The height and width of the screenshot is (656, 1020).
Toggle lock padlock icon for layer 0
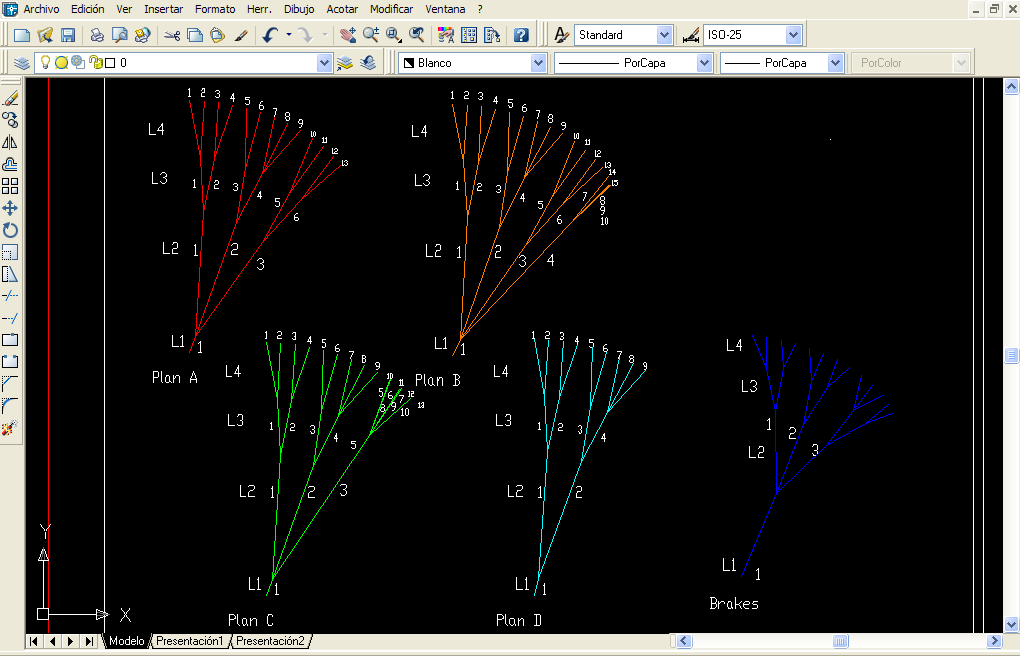click(x=96, y=62)
